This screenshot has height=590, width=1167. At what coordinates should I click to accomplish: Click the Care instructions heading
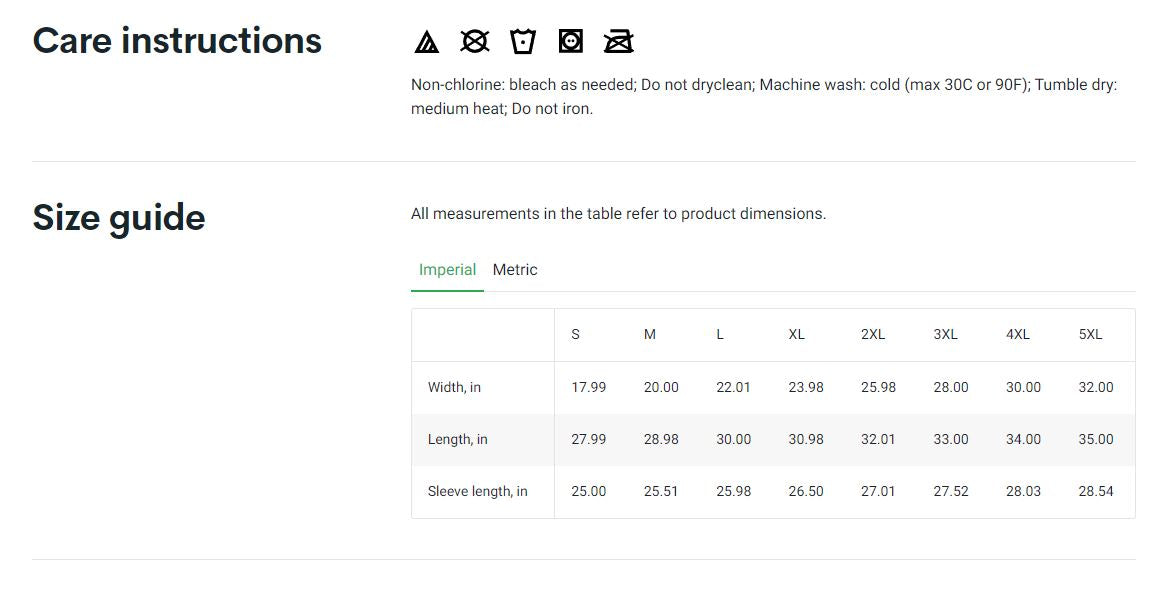click(x=177, y=41)
